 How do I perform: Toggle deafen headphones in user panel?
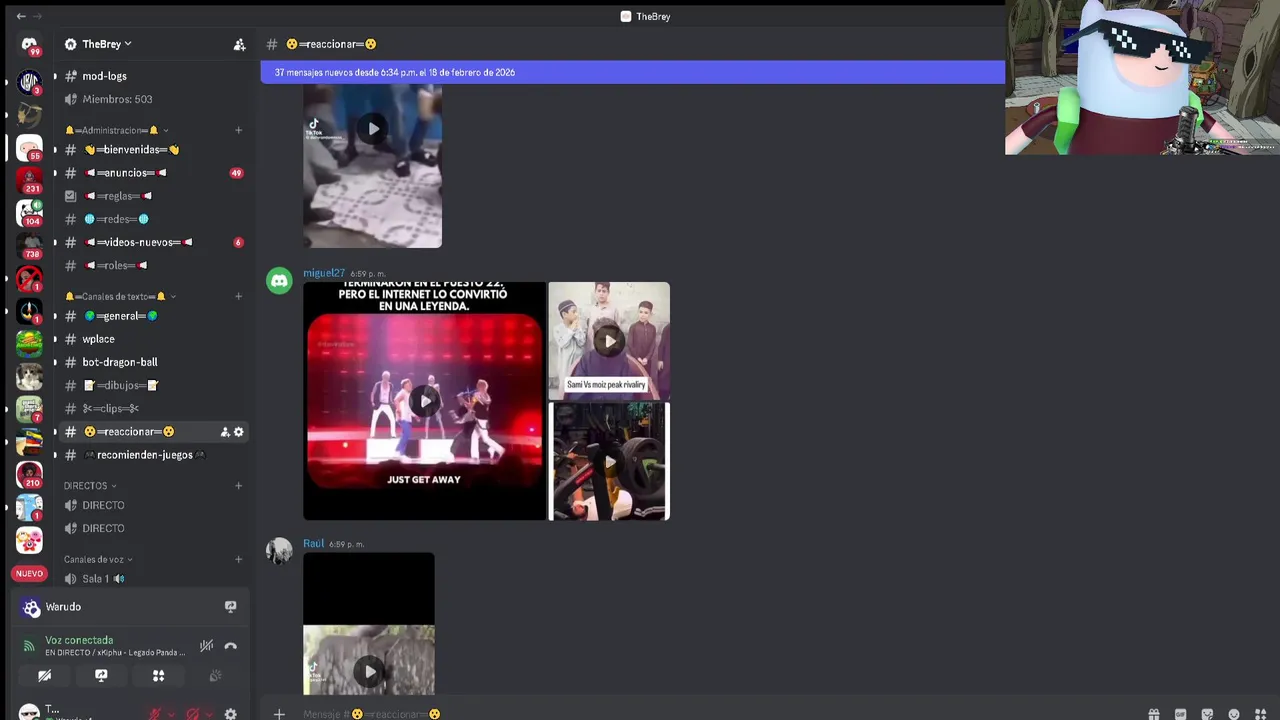click(193, 714)
